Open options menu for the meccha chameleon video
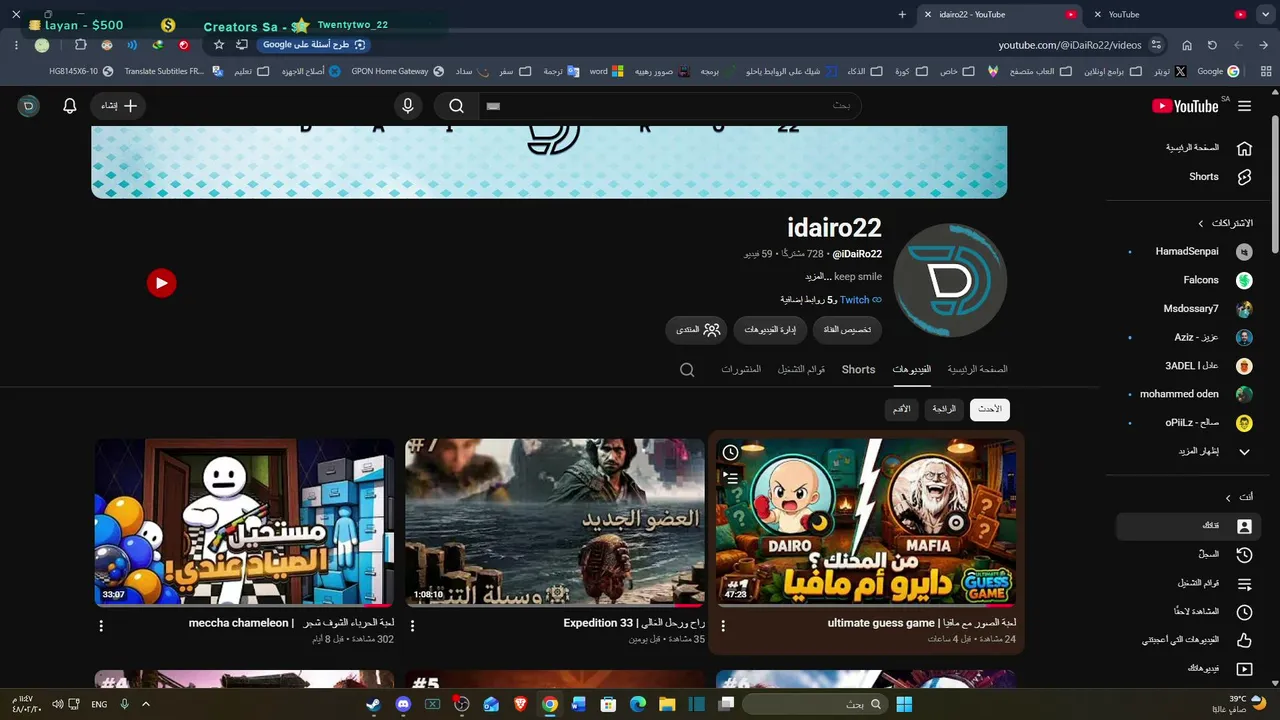 tap(101, 626)
